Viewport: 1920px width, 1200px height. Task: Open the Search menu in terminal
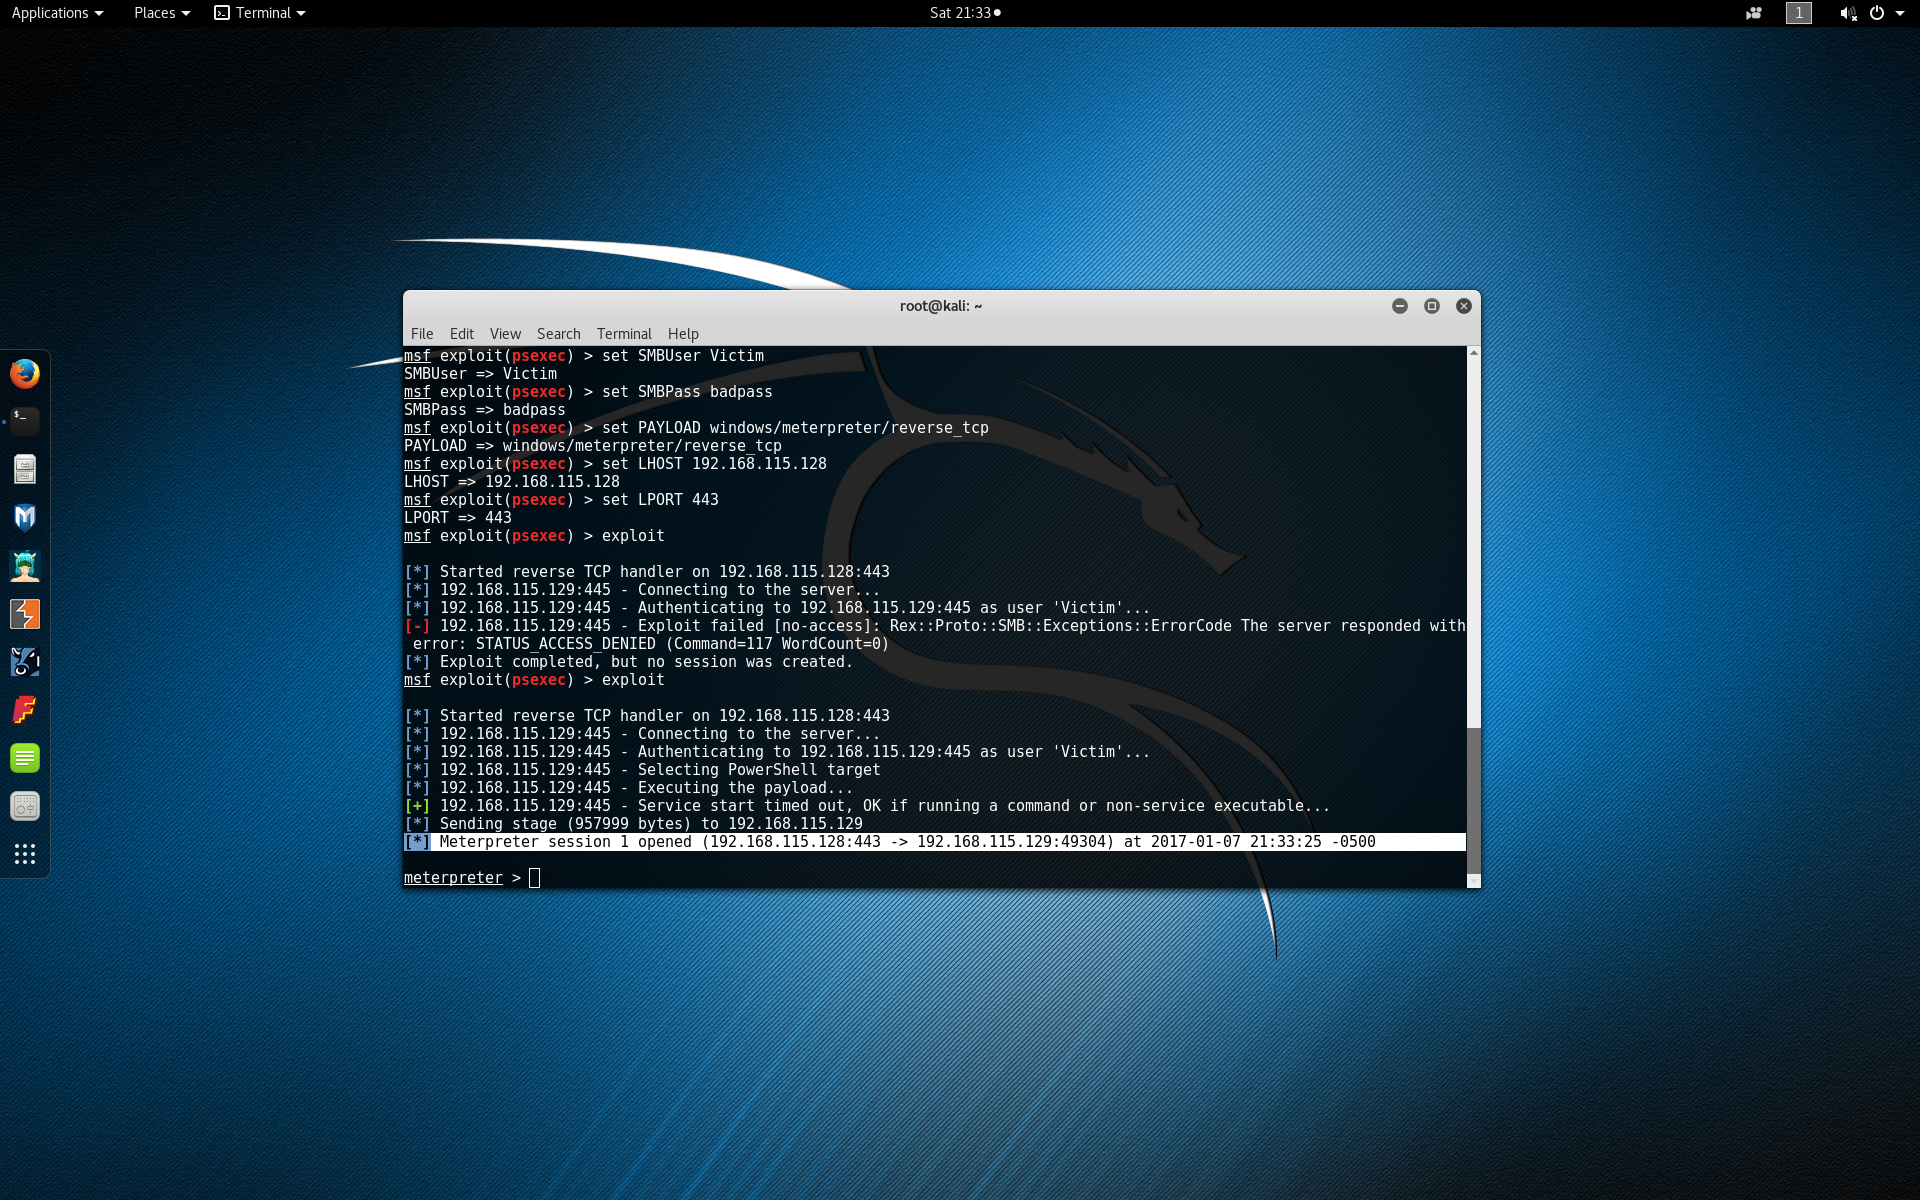[x=558, y=334]
